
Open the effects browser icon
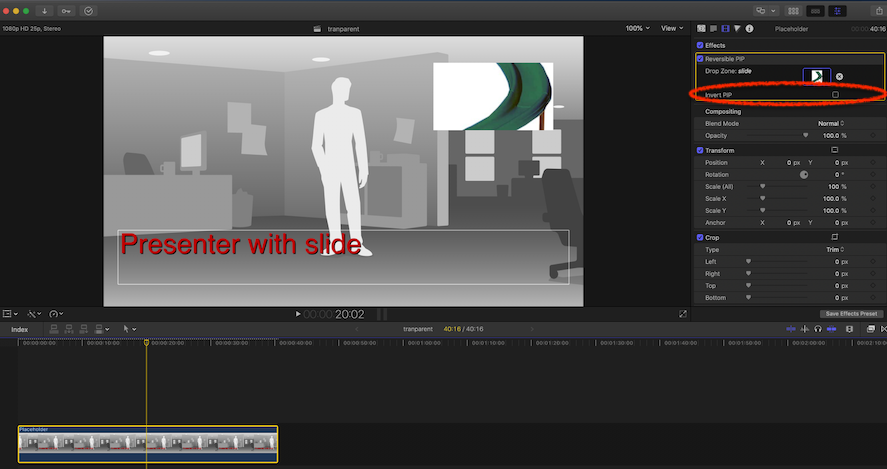871,329
